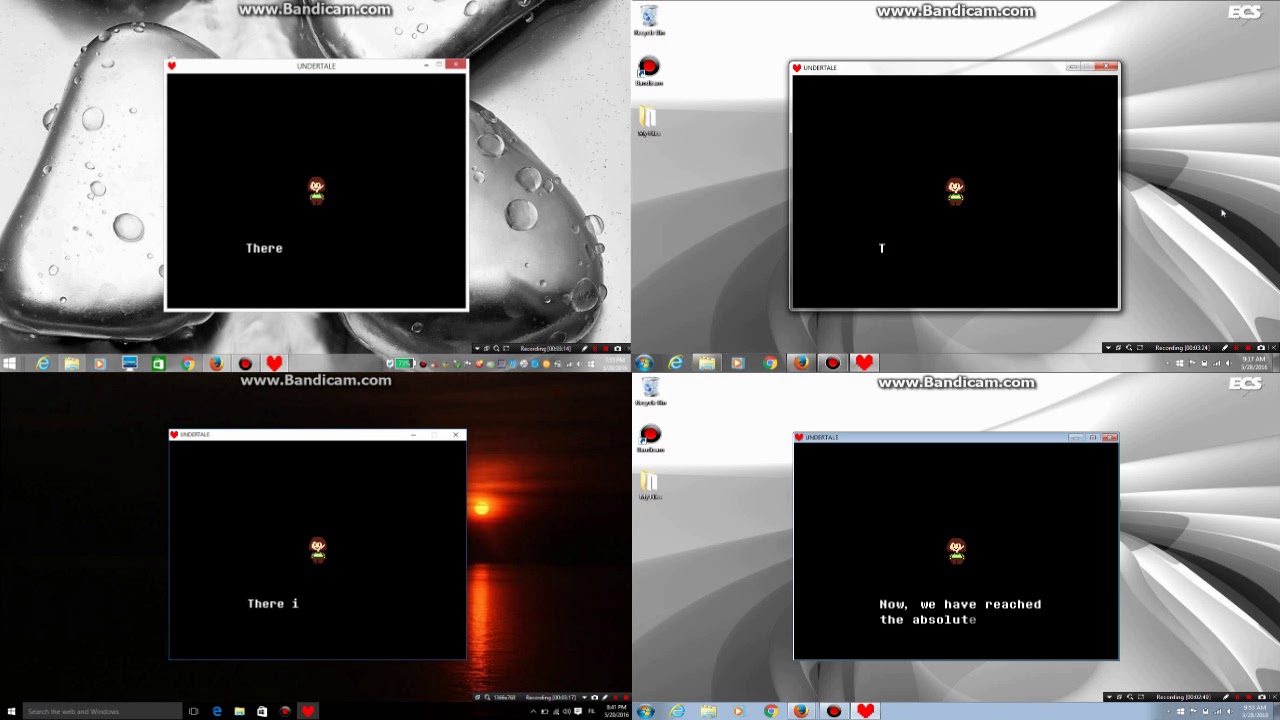Launch Chrome from the top-left desktop taskbar

(x=187, y=364)
